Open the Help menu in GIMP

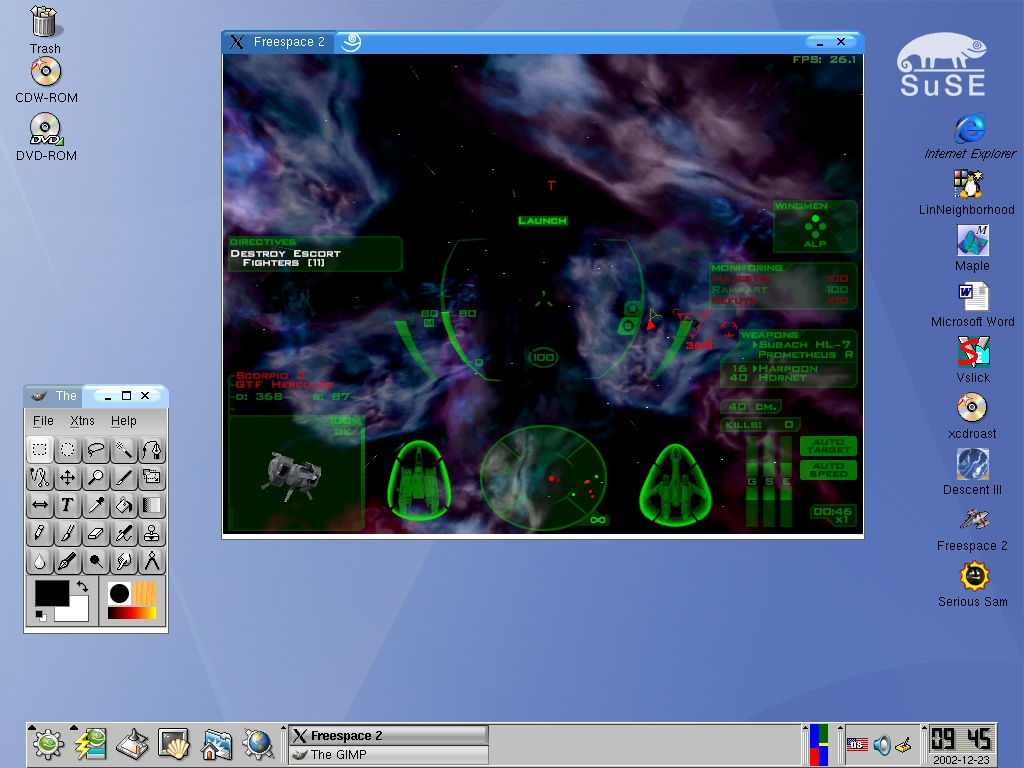123,421
